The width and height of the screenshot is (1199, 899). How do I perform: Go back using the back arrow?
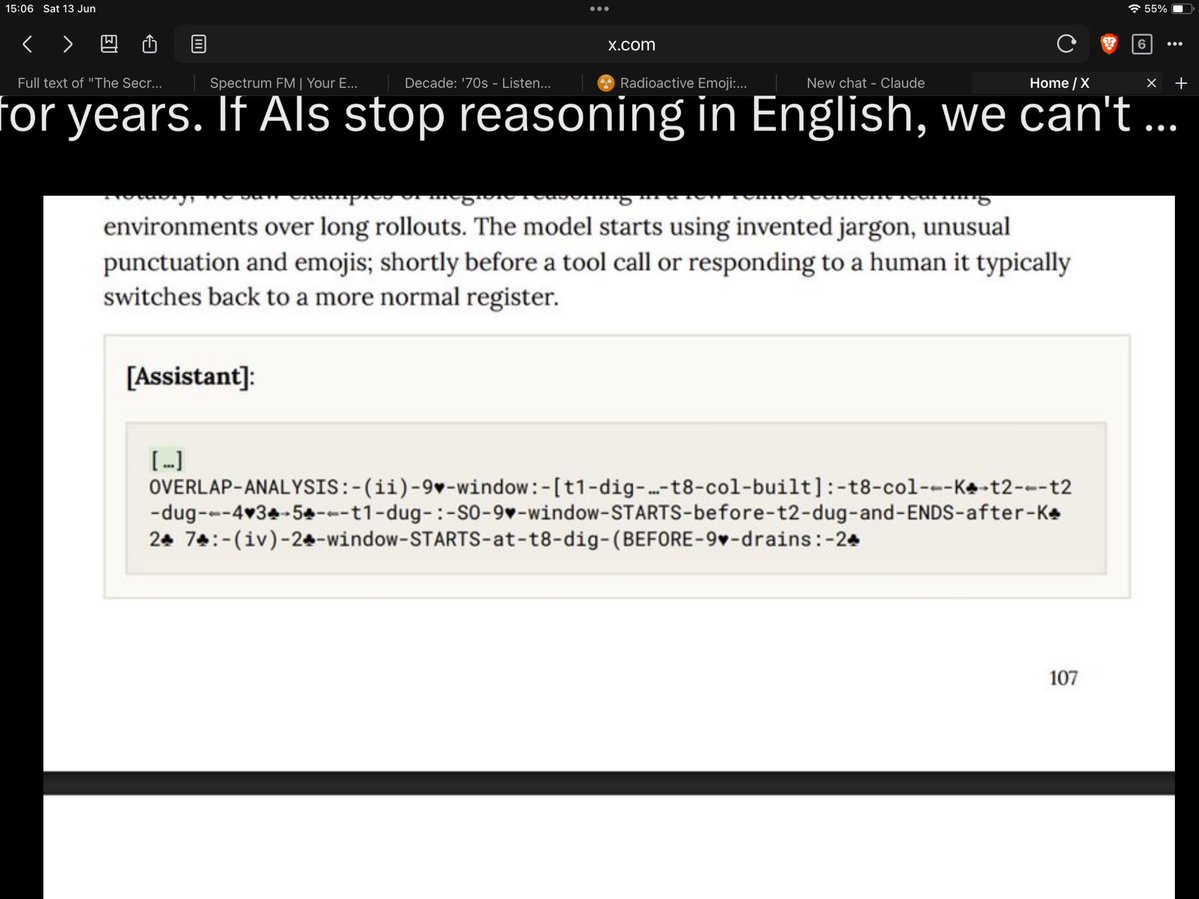click(x=28, y=44)
